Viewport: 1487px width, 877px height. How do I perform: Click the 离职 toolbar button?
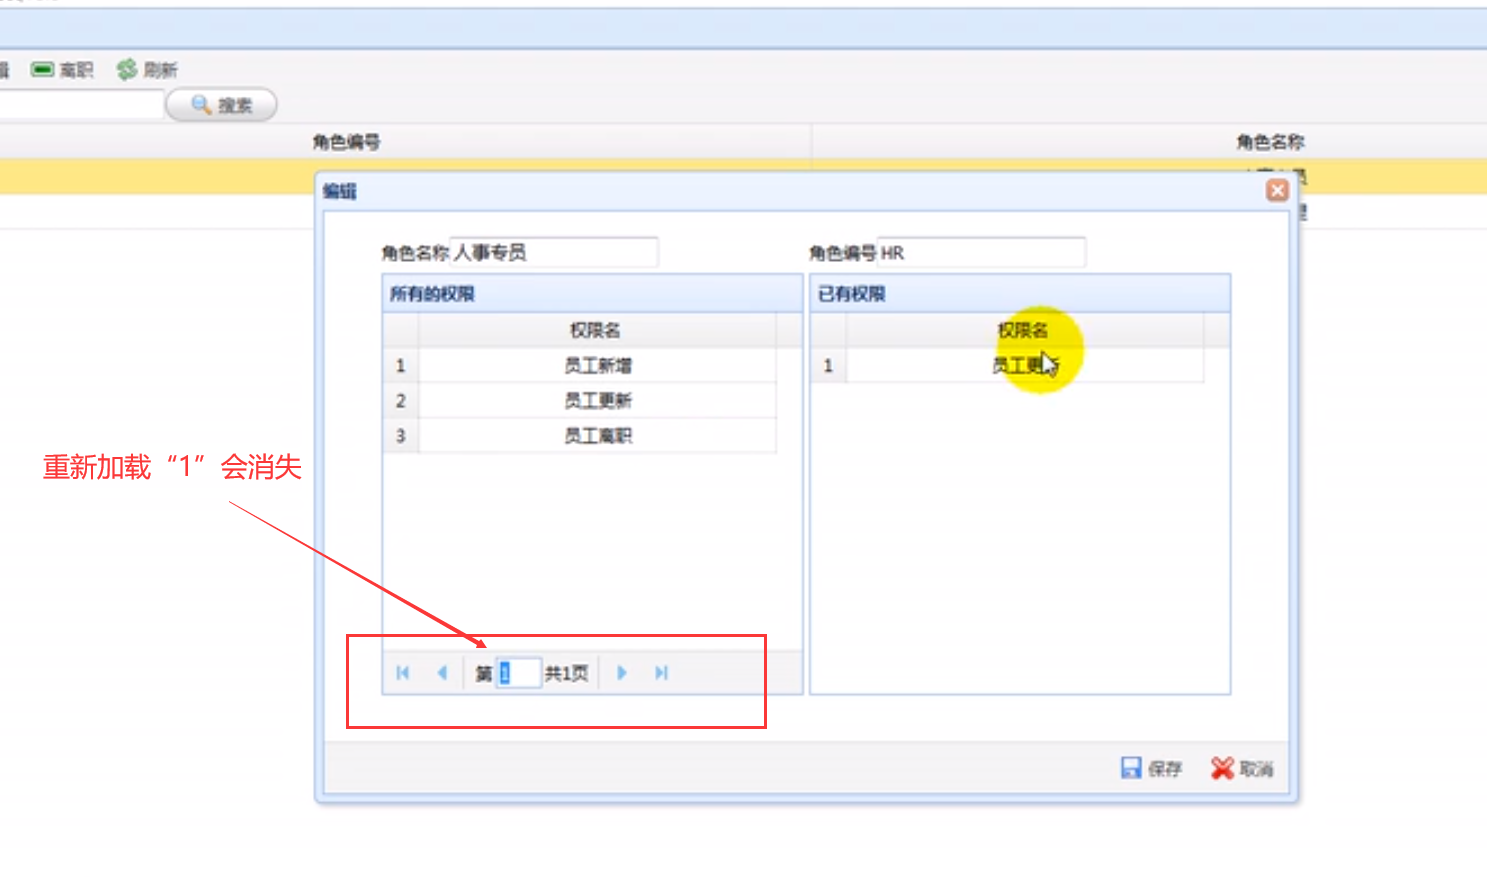(62, 70)
